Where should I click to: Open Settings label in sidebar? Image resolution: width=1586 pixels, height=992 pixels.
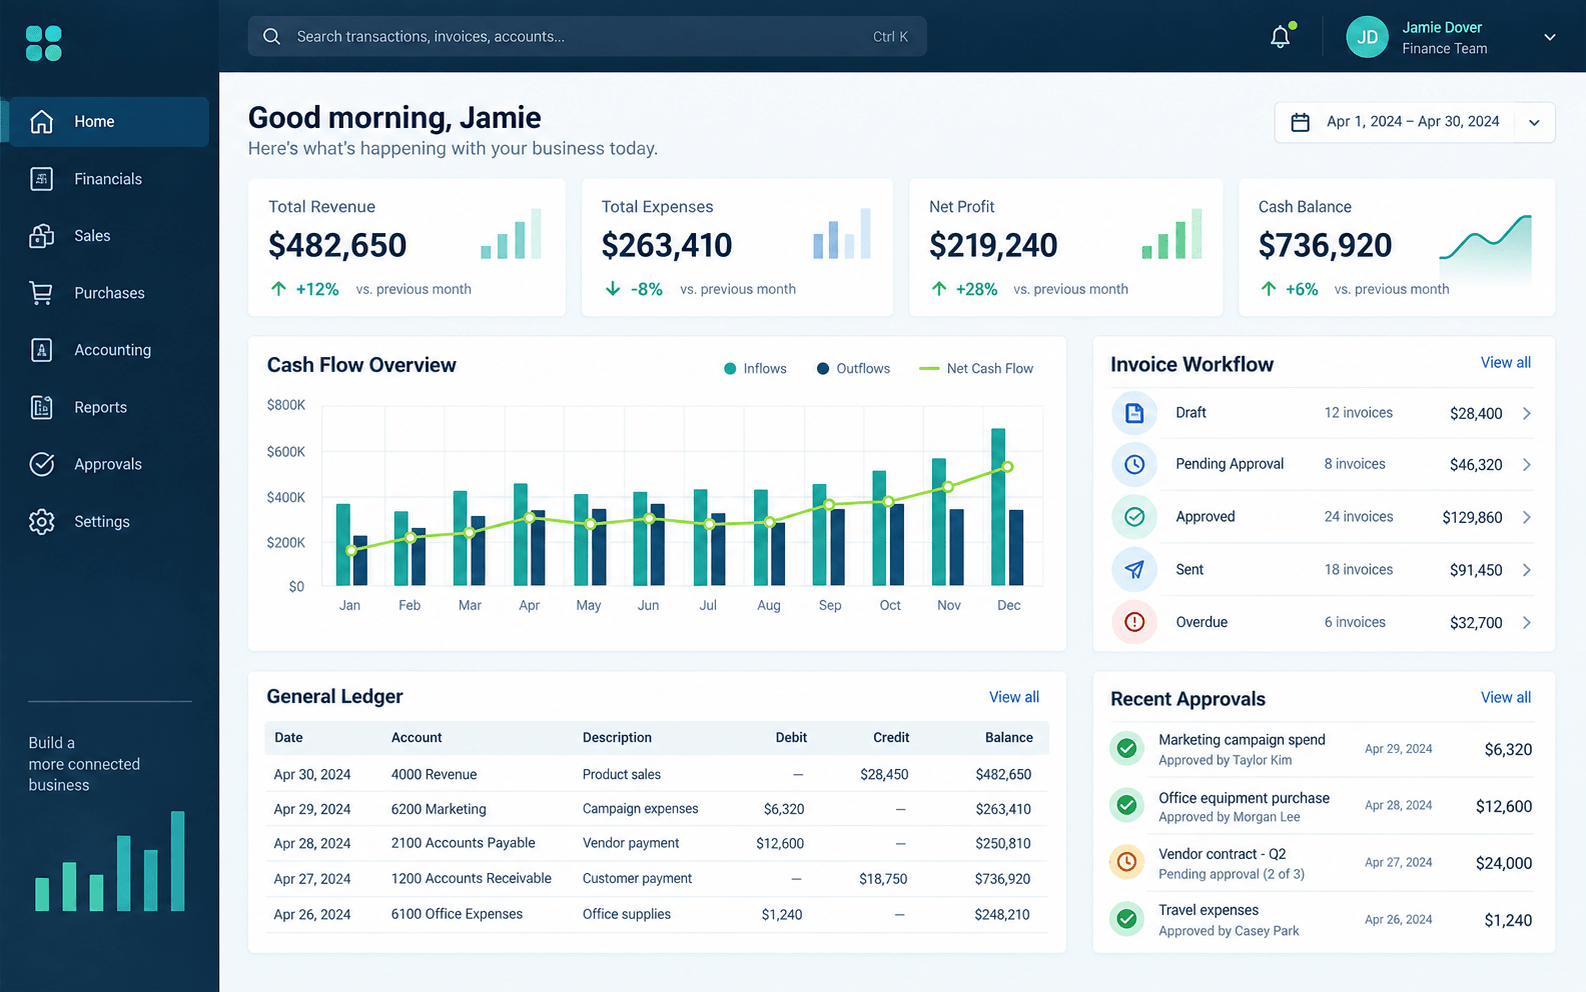coord(102,521)
